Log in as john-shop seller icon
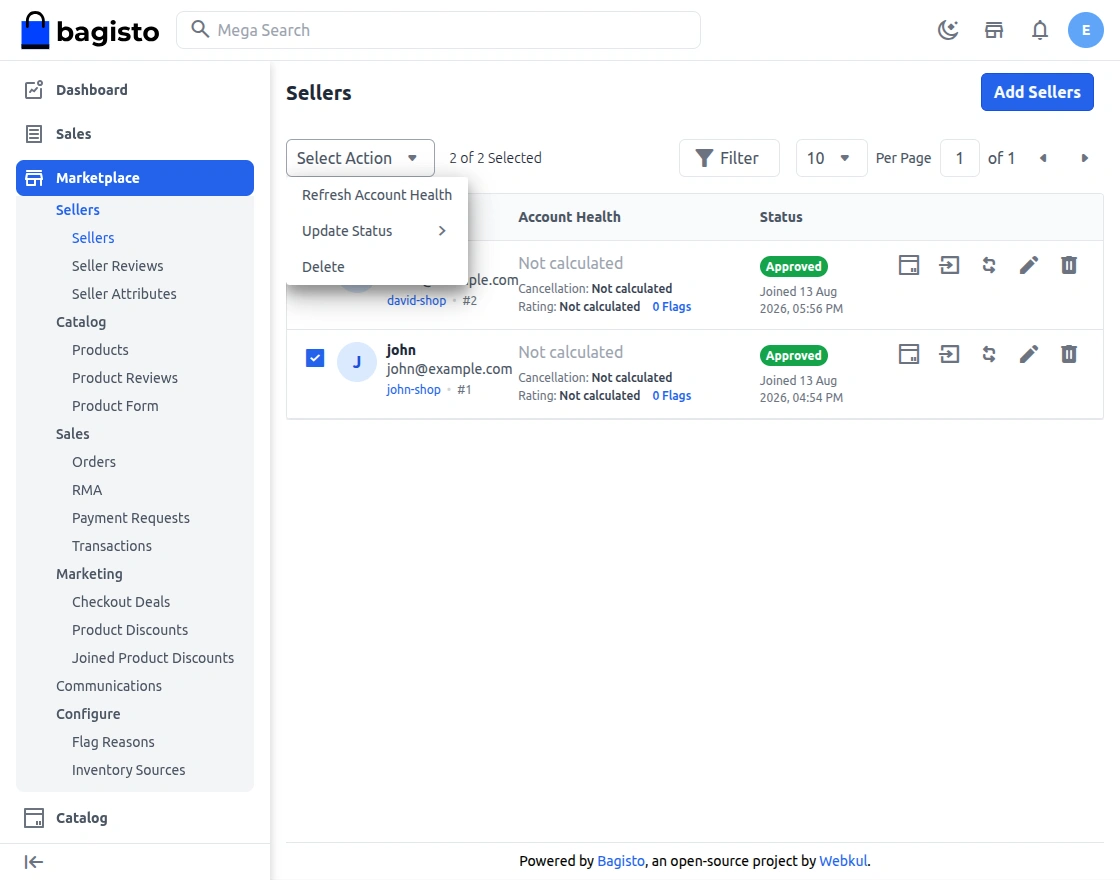 [949, 354]
